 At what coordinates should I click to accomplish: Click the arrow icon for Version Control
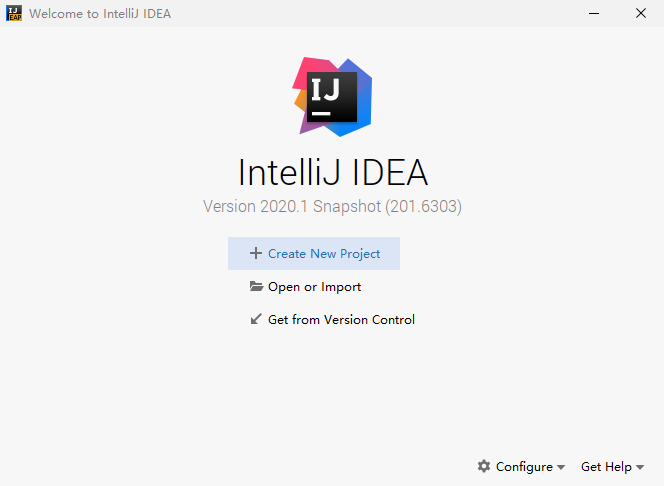tap(256, 320)
